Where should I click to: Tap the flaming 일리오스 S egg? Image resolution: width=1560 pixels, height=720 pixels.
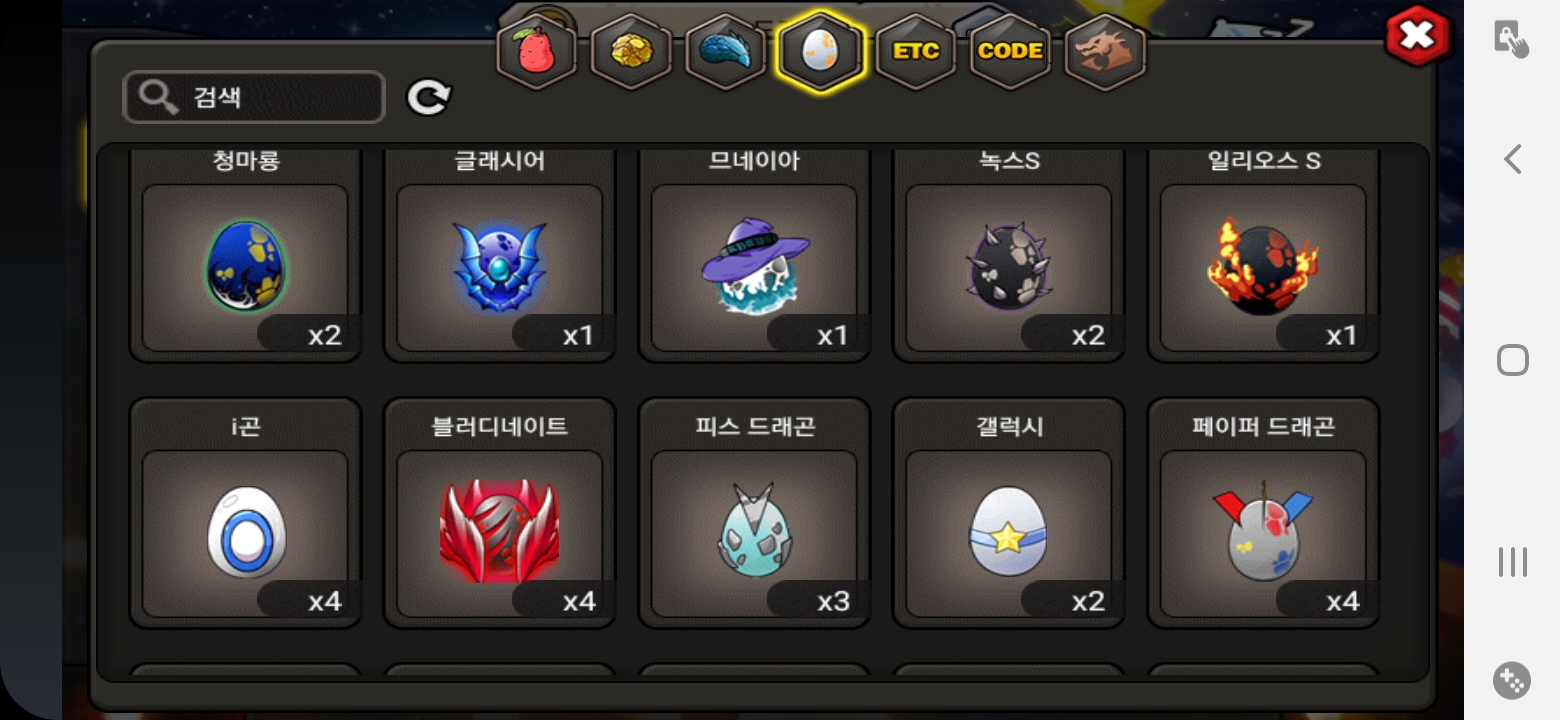tap(1263, 268)
